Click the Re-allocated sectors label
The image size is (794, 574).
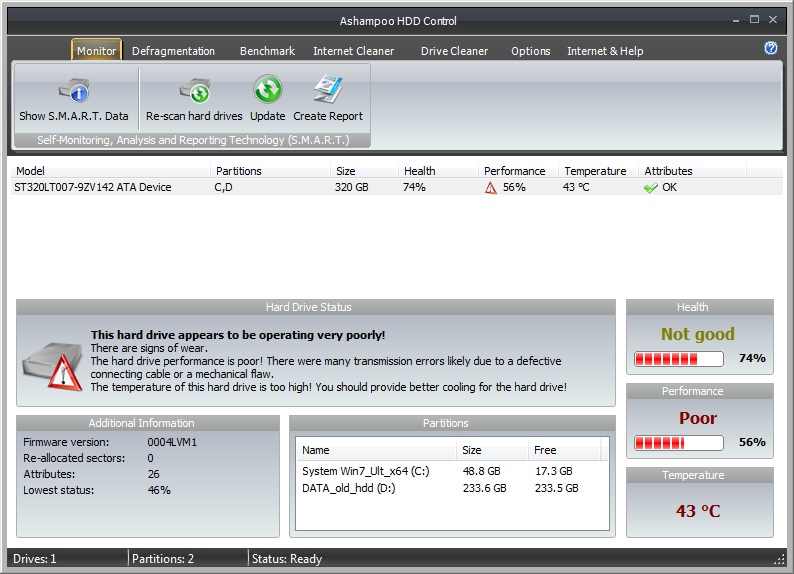[x=74, y=458]
